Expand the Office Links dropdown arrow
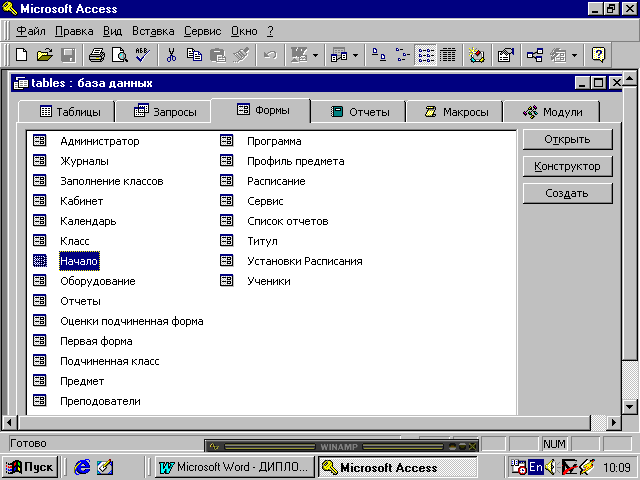The image size is (640, 480). pyautogui.click(x=316, y=55)
